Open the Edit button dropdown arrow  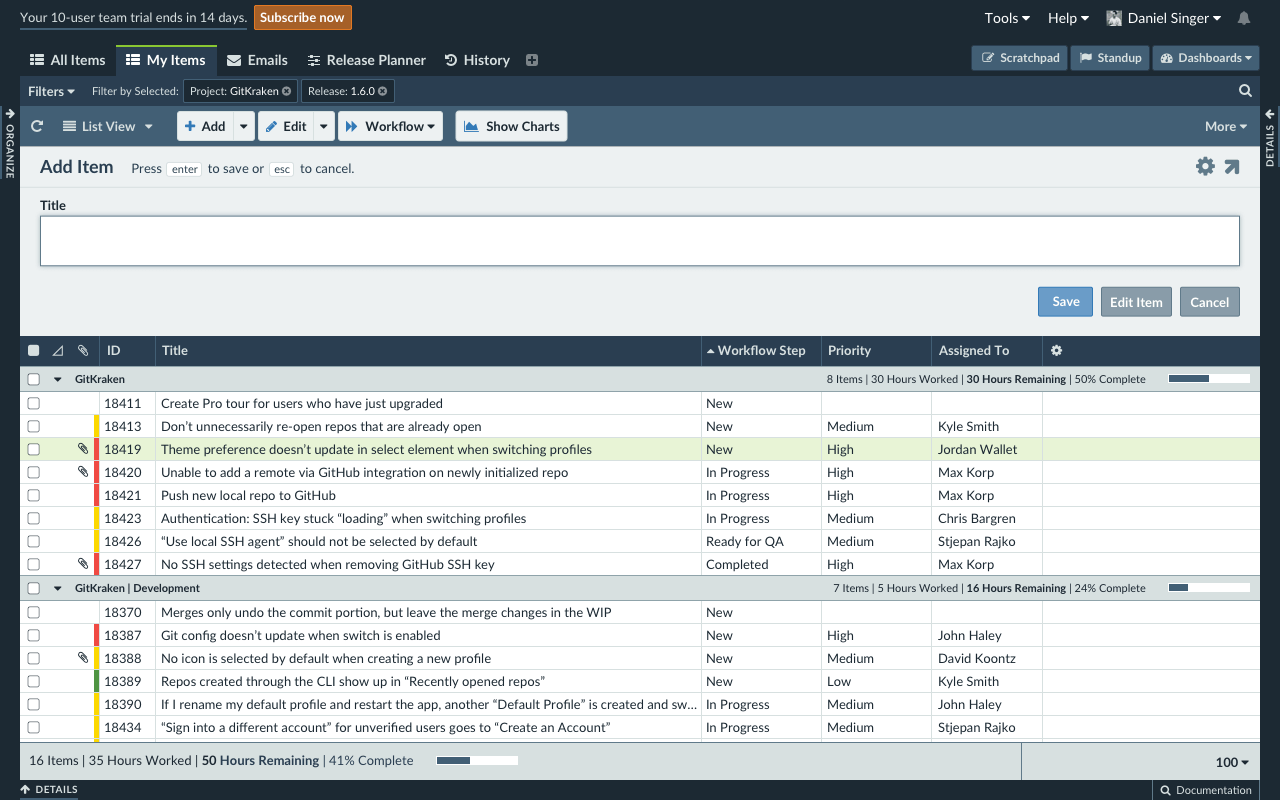[324, 126]
